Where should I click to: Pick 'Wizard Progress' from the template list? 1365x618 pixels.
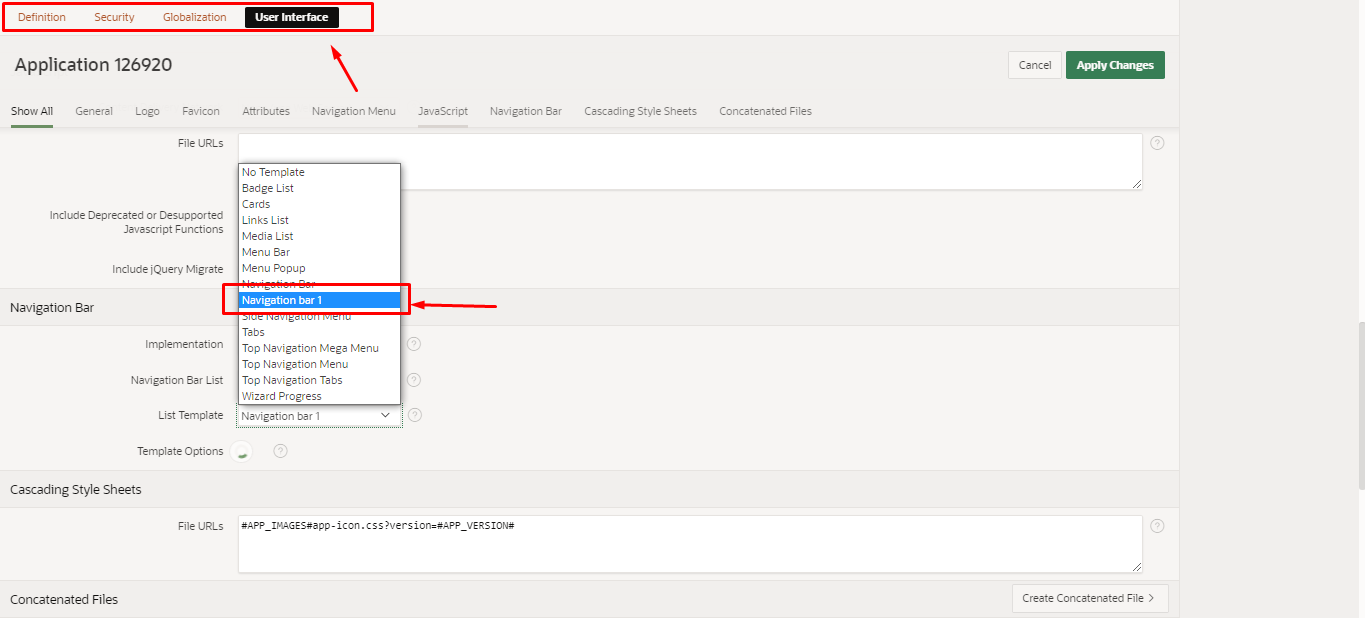282,396
